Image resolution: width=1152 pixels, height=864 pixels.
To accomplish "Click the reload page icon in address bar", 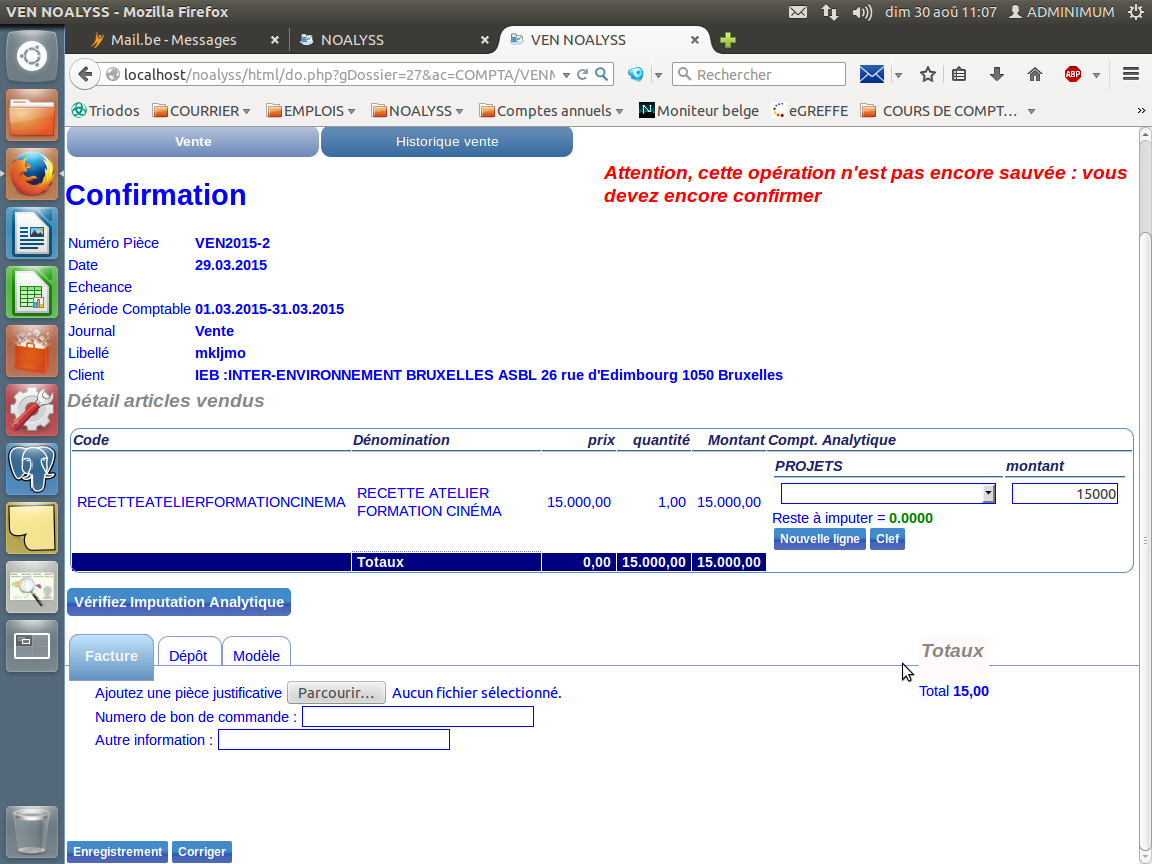I will point(582,74).
